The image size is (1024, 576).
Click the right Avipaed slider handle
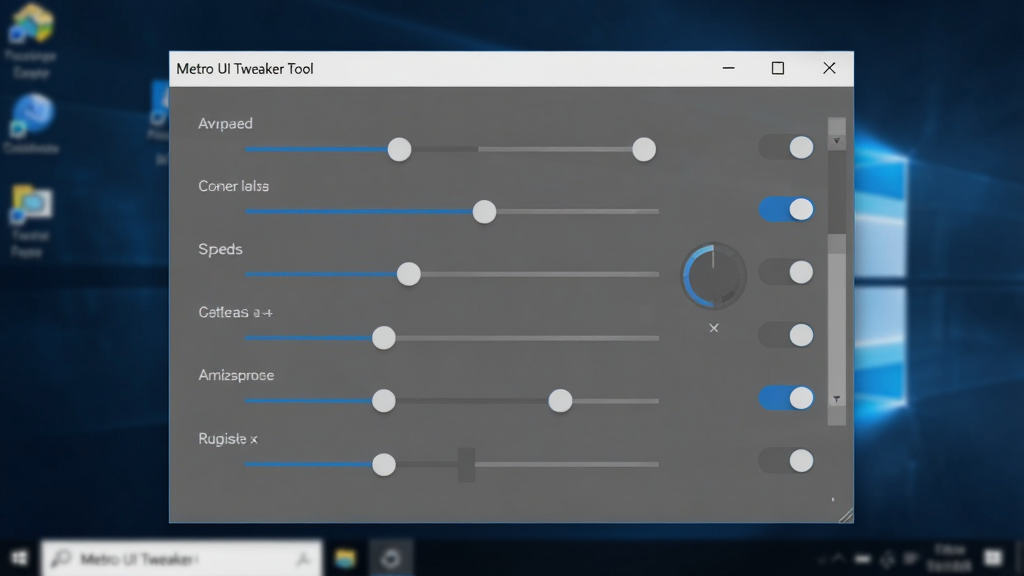point(644,150)
